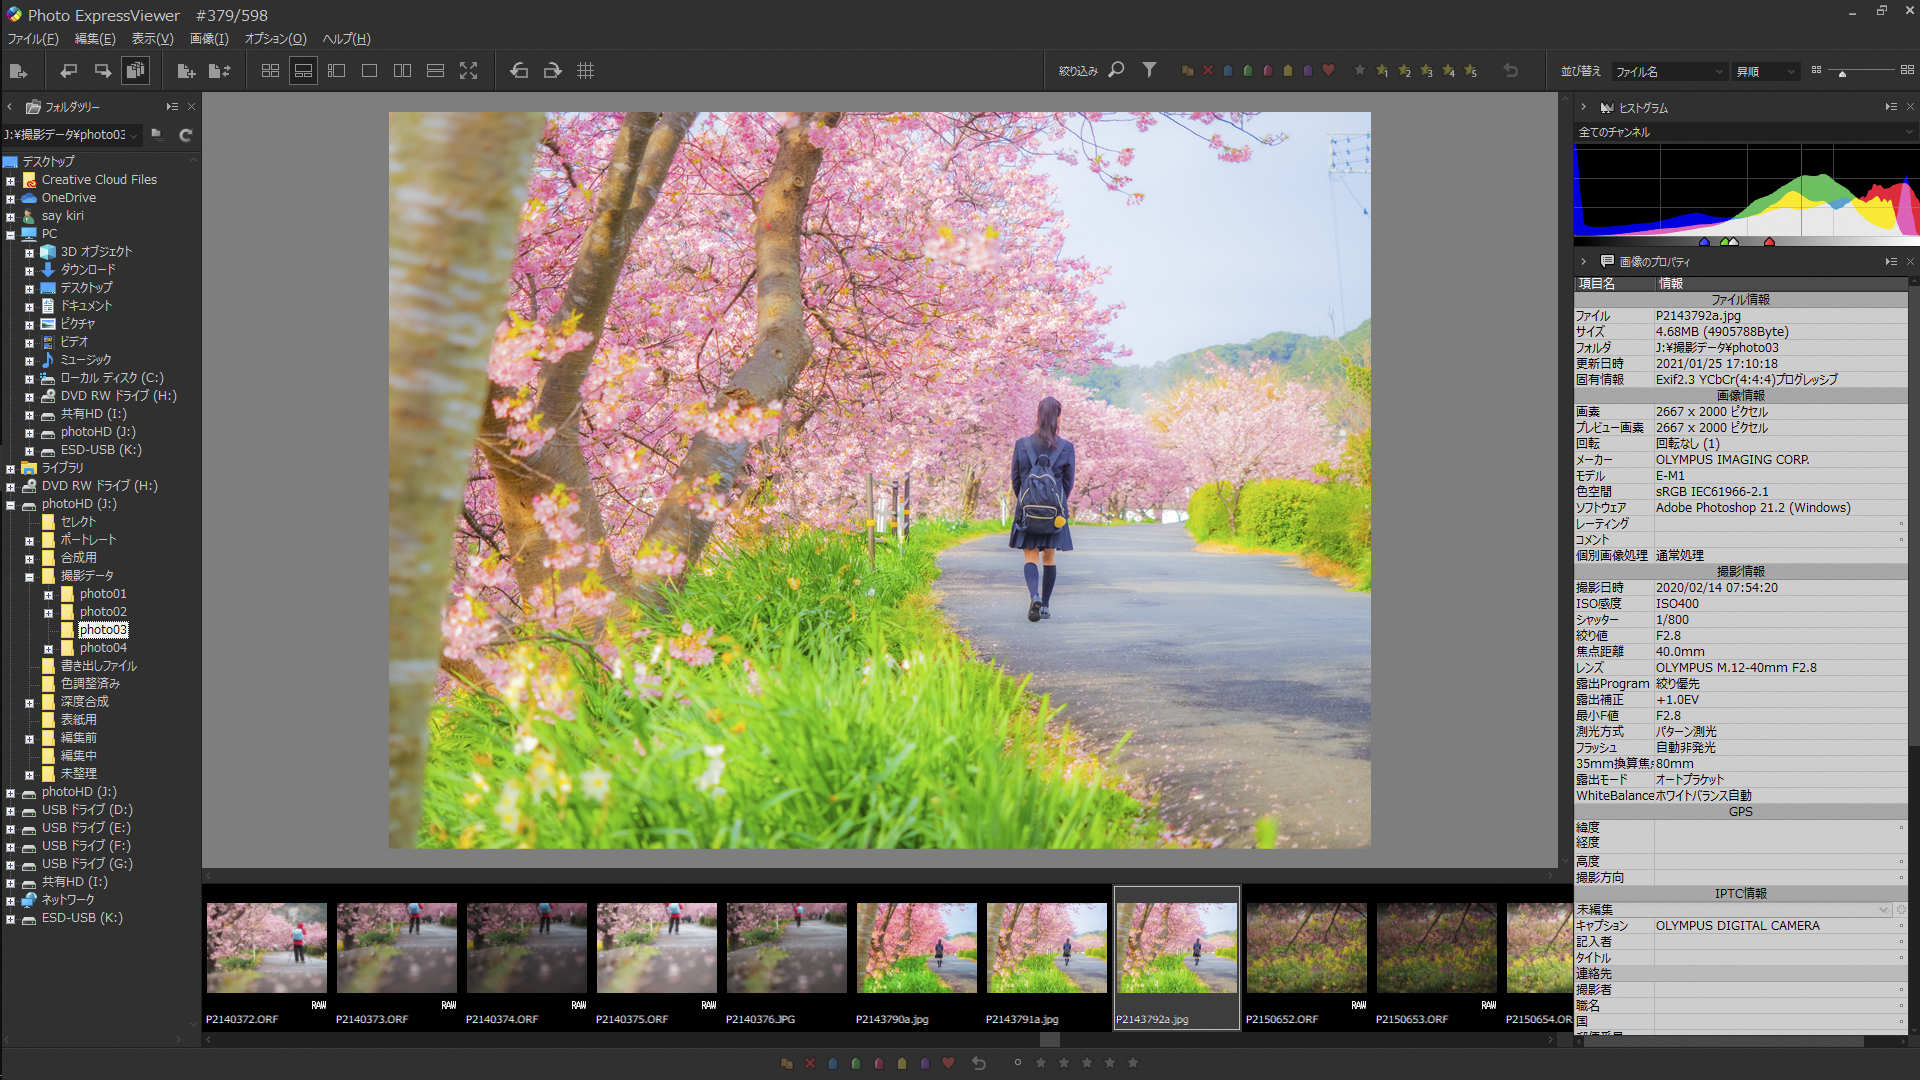The image size is (1920, 1080).
Task: Switch to full screen view icon
Action: pyautogui.click(x=468, y=71)
